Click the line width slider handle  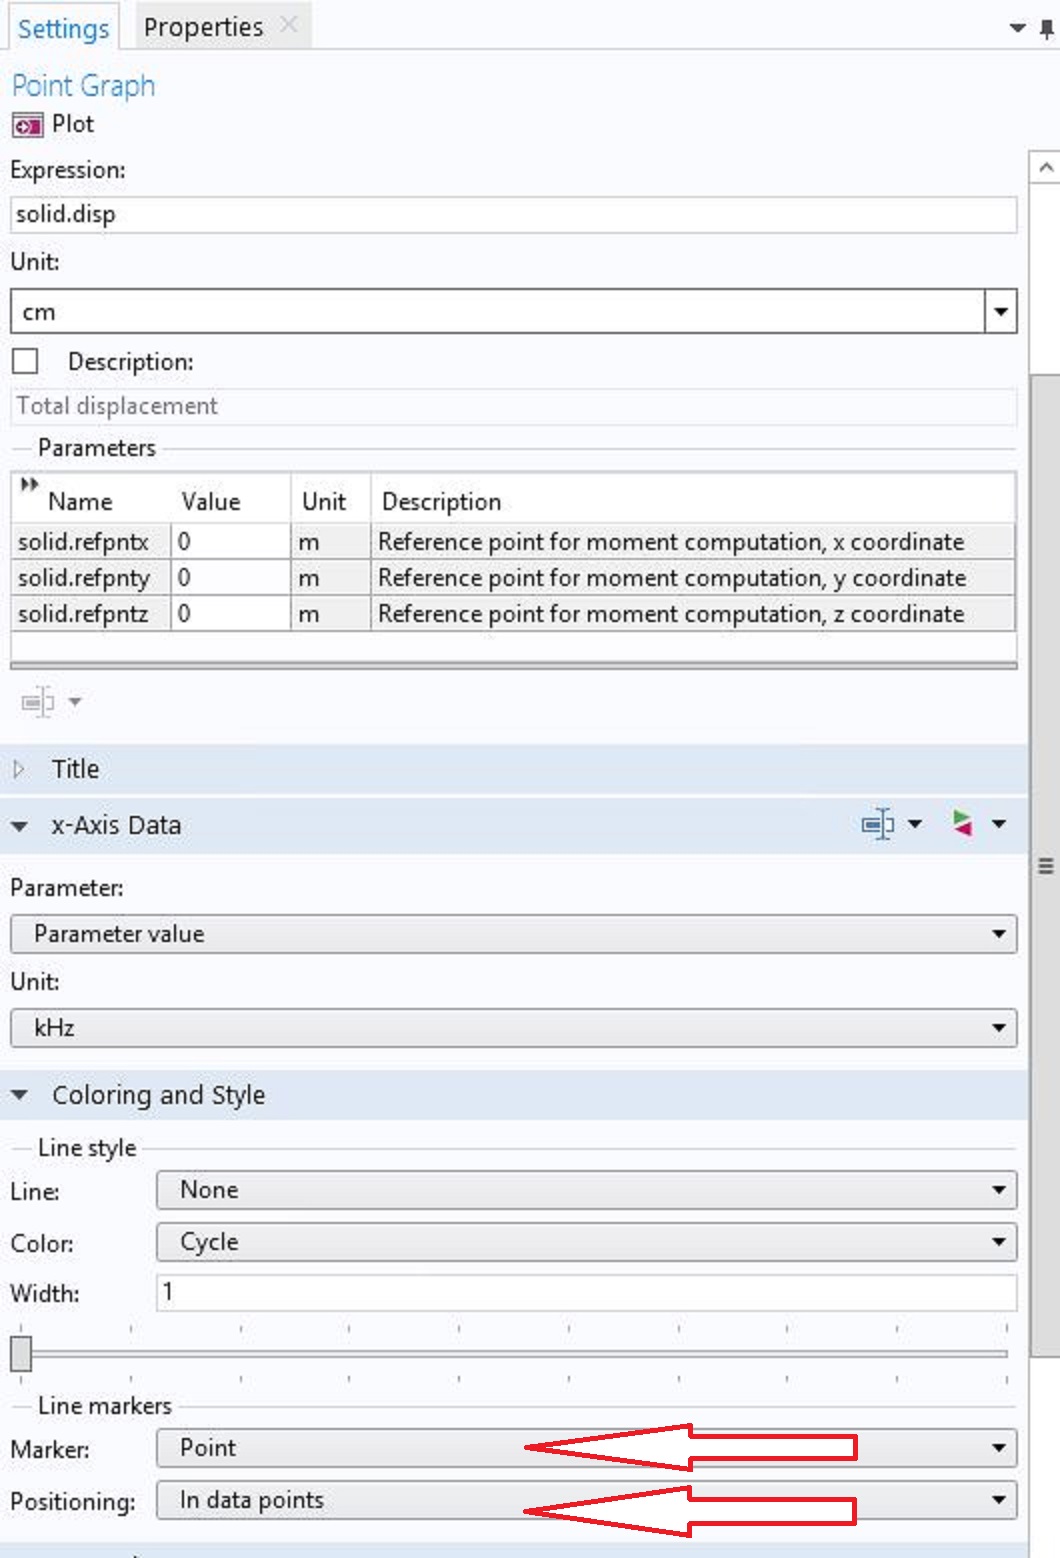coord(21,1353)
